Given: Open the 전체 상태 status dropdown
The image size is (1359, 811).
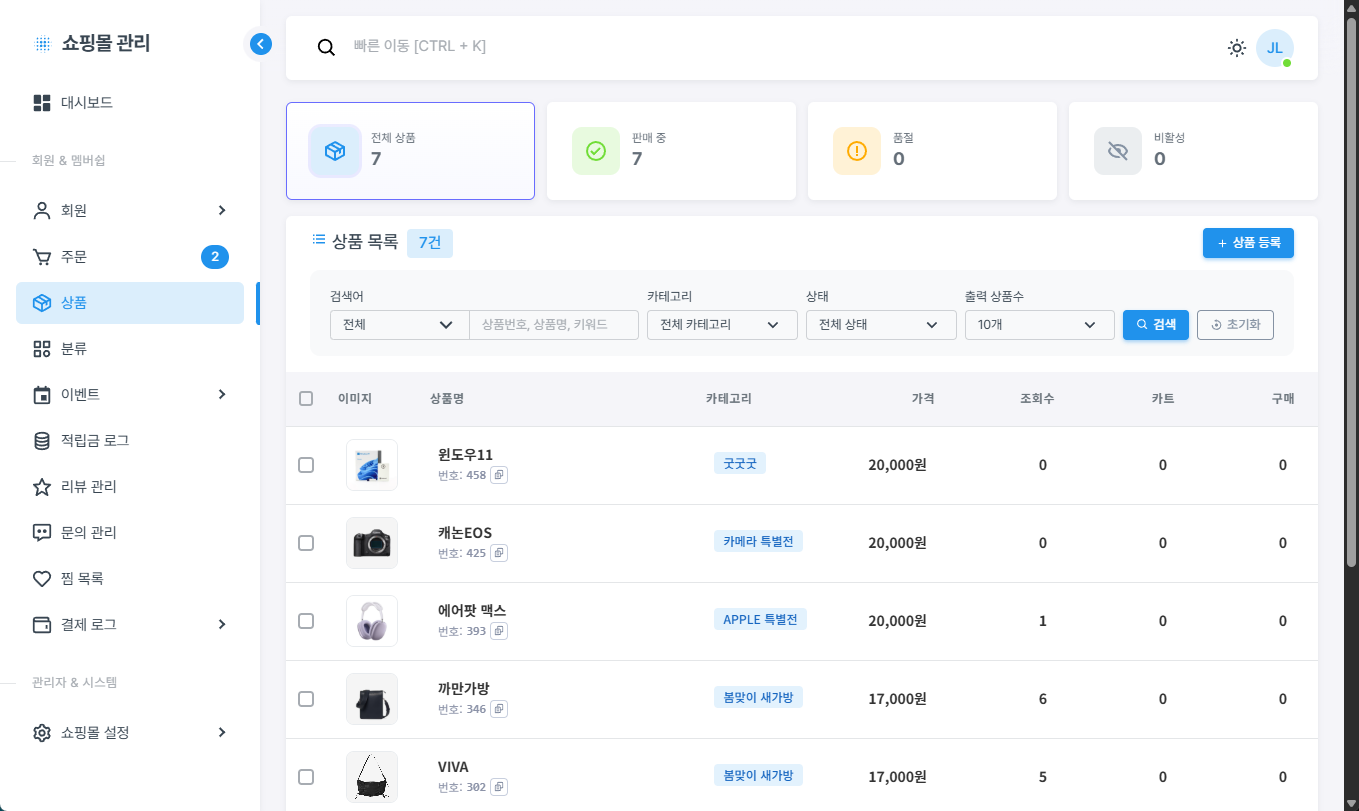Looking at the screenshot, I should [x=880, y=325].
